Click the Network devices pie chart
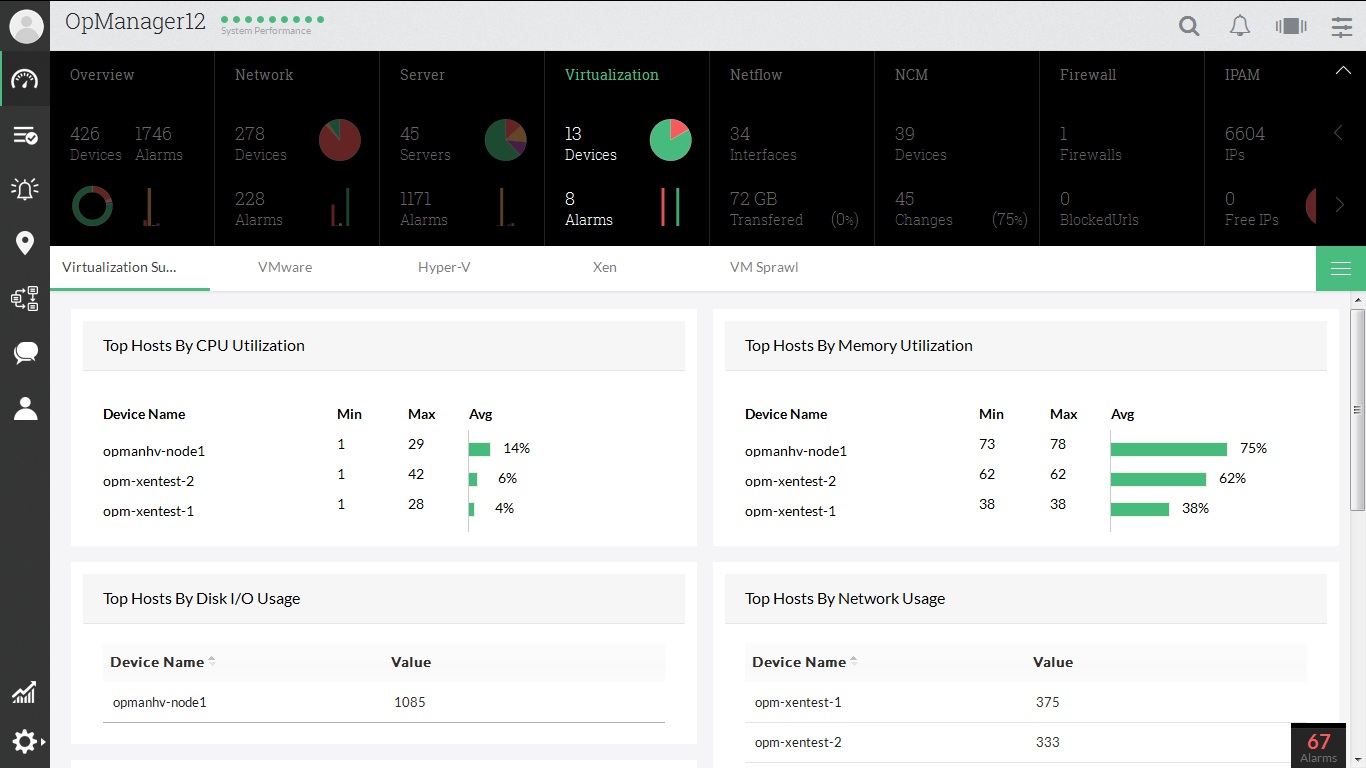 coord(340,140)
